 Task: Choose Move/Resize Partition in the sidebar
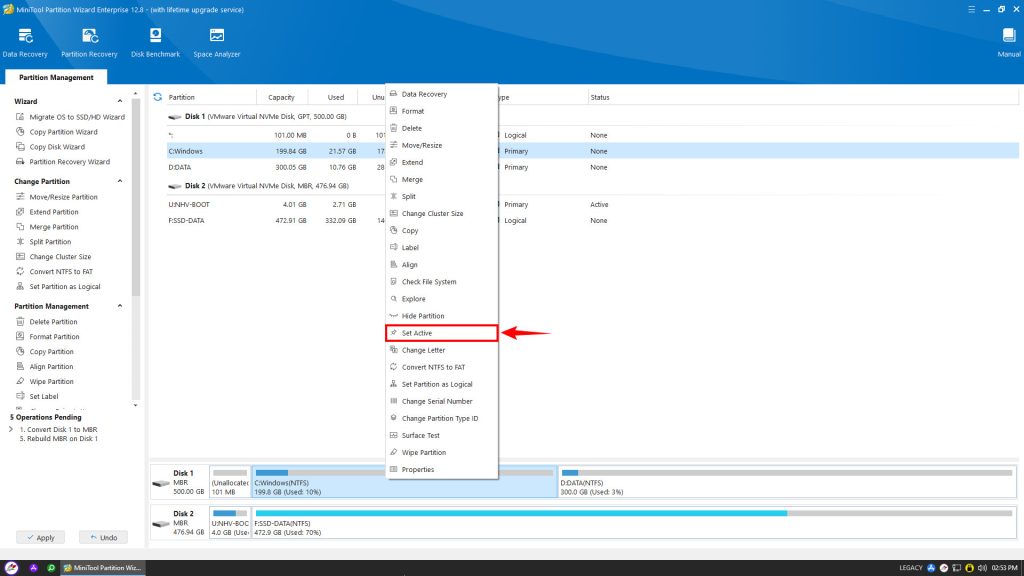[x=57, y=197]
